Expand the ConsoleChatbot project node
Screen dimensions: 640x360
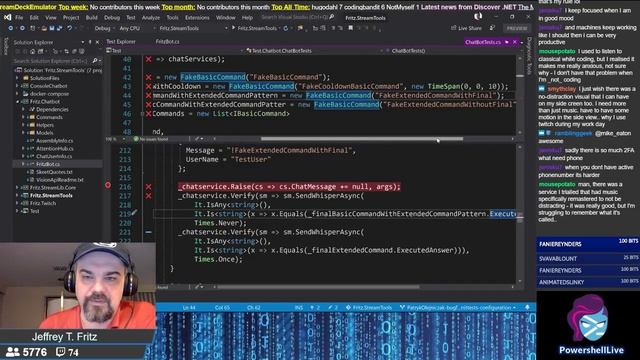pos(17,86)
